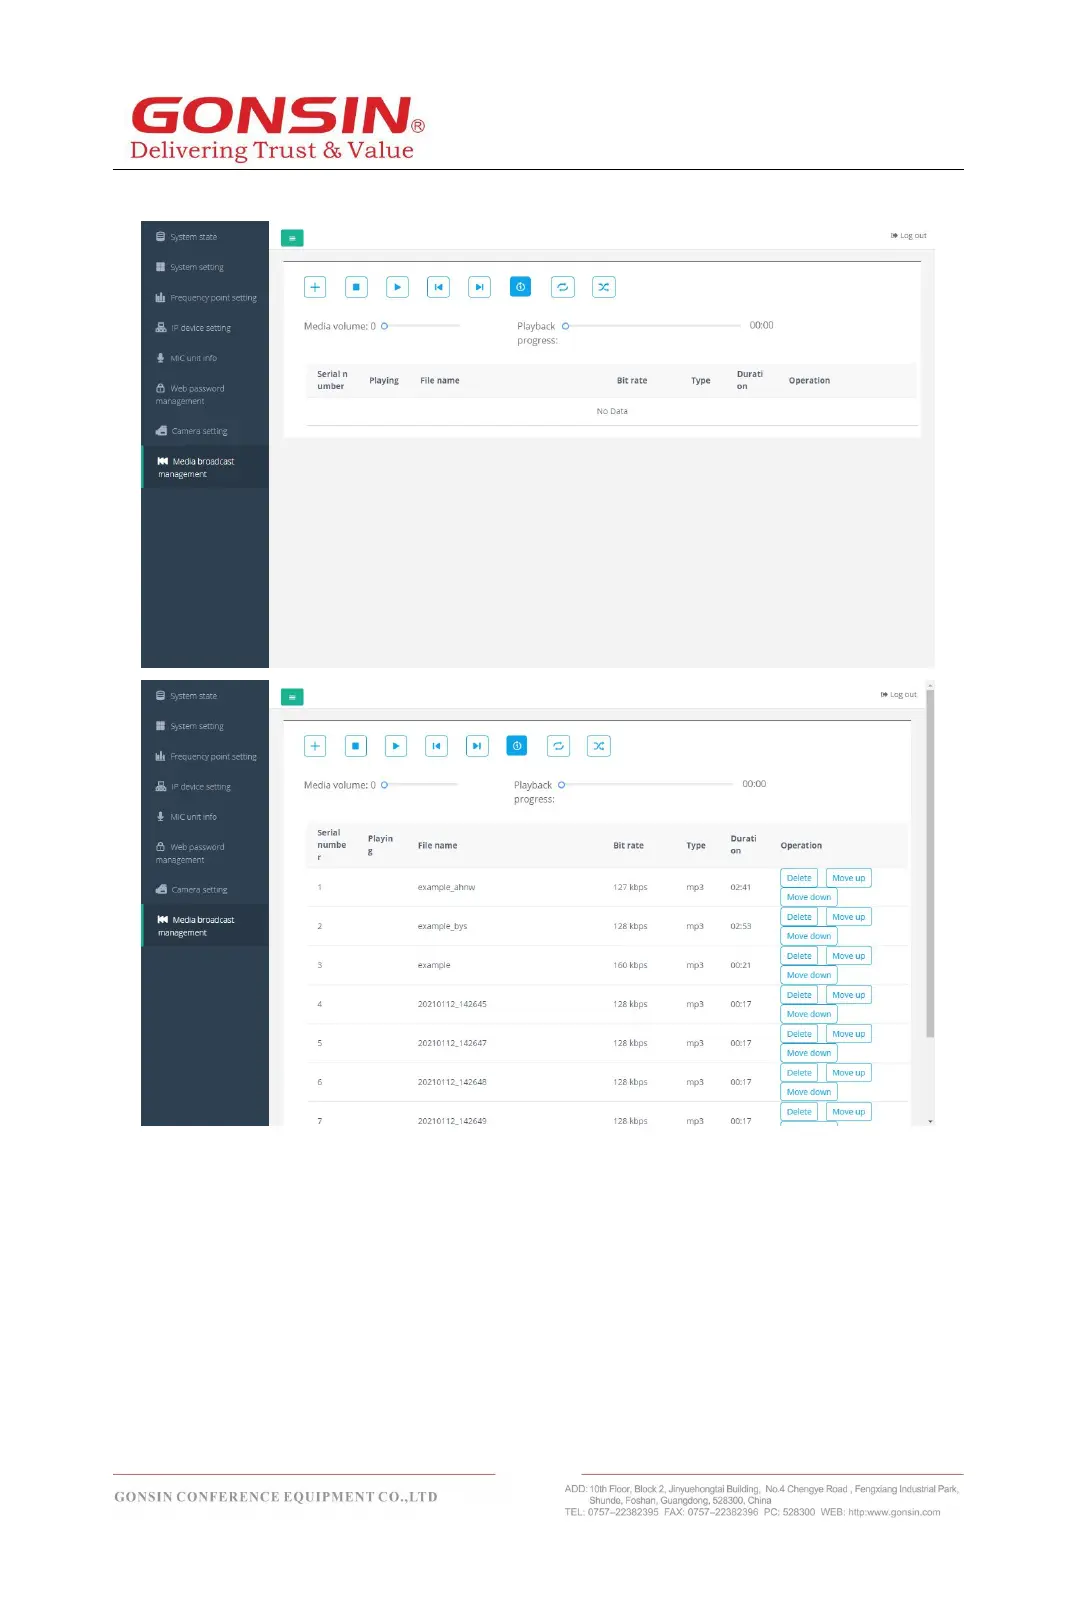This screenshot has height=1616, width=1077.
Task: Move down track 20210112_142645
Action: pyautogui.click(x=809, y=1014)
